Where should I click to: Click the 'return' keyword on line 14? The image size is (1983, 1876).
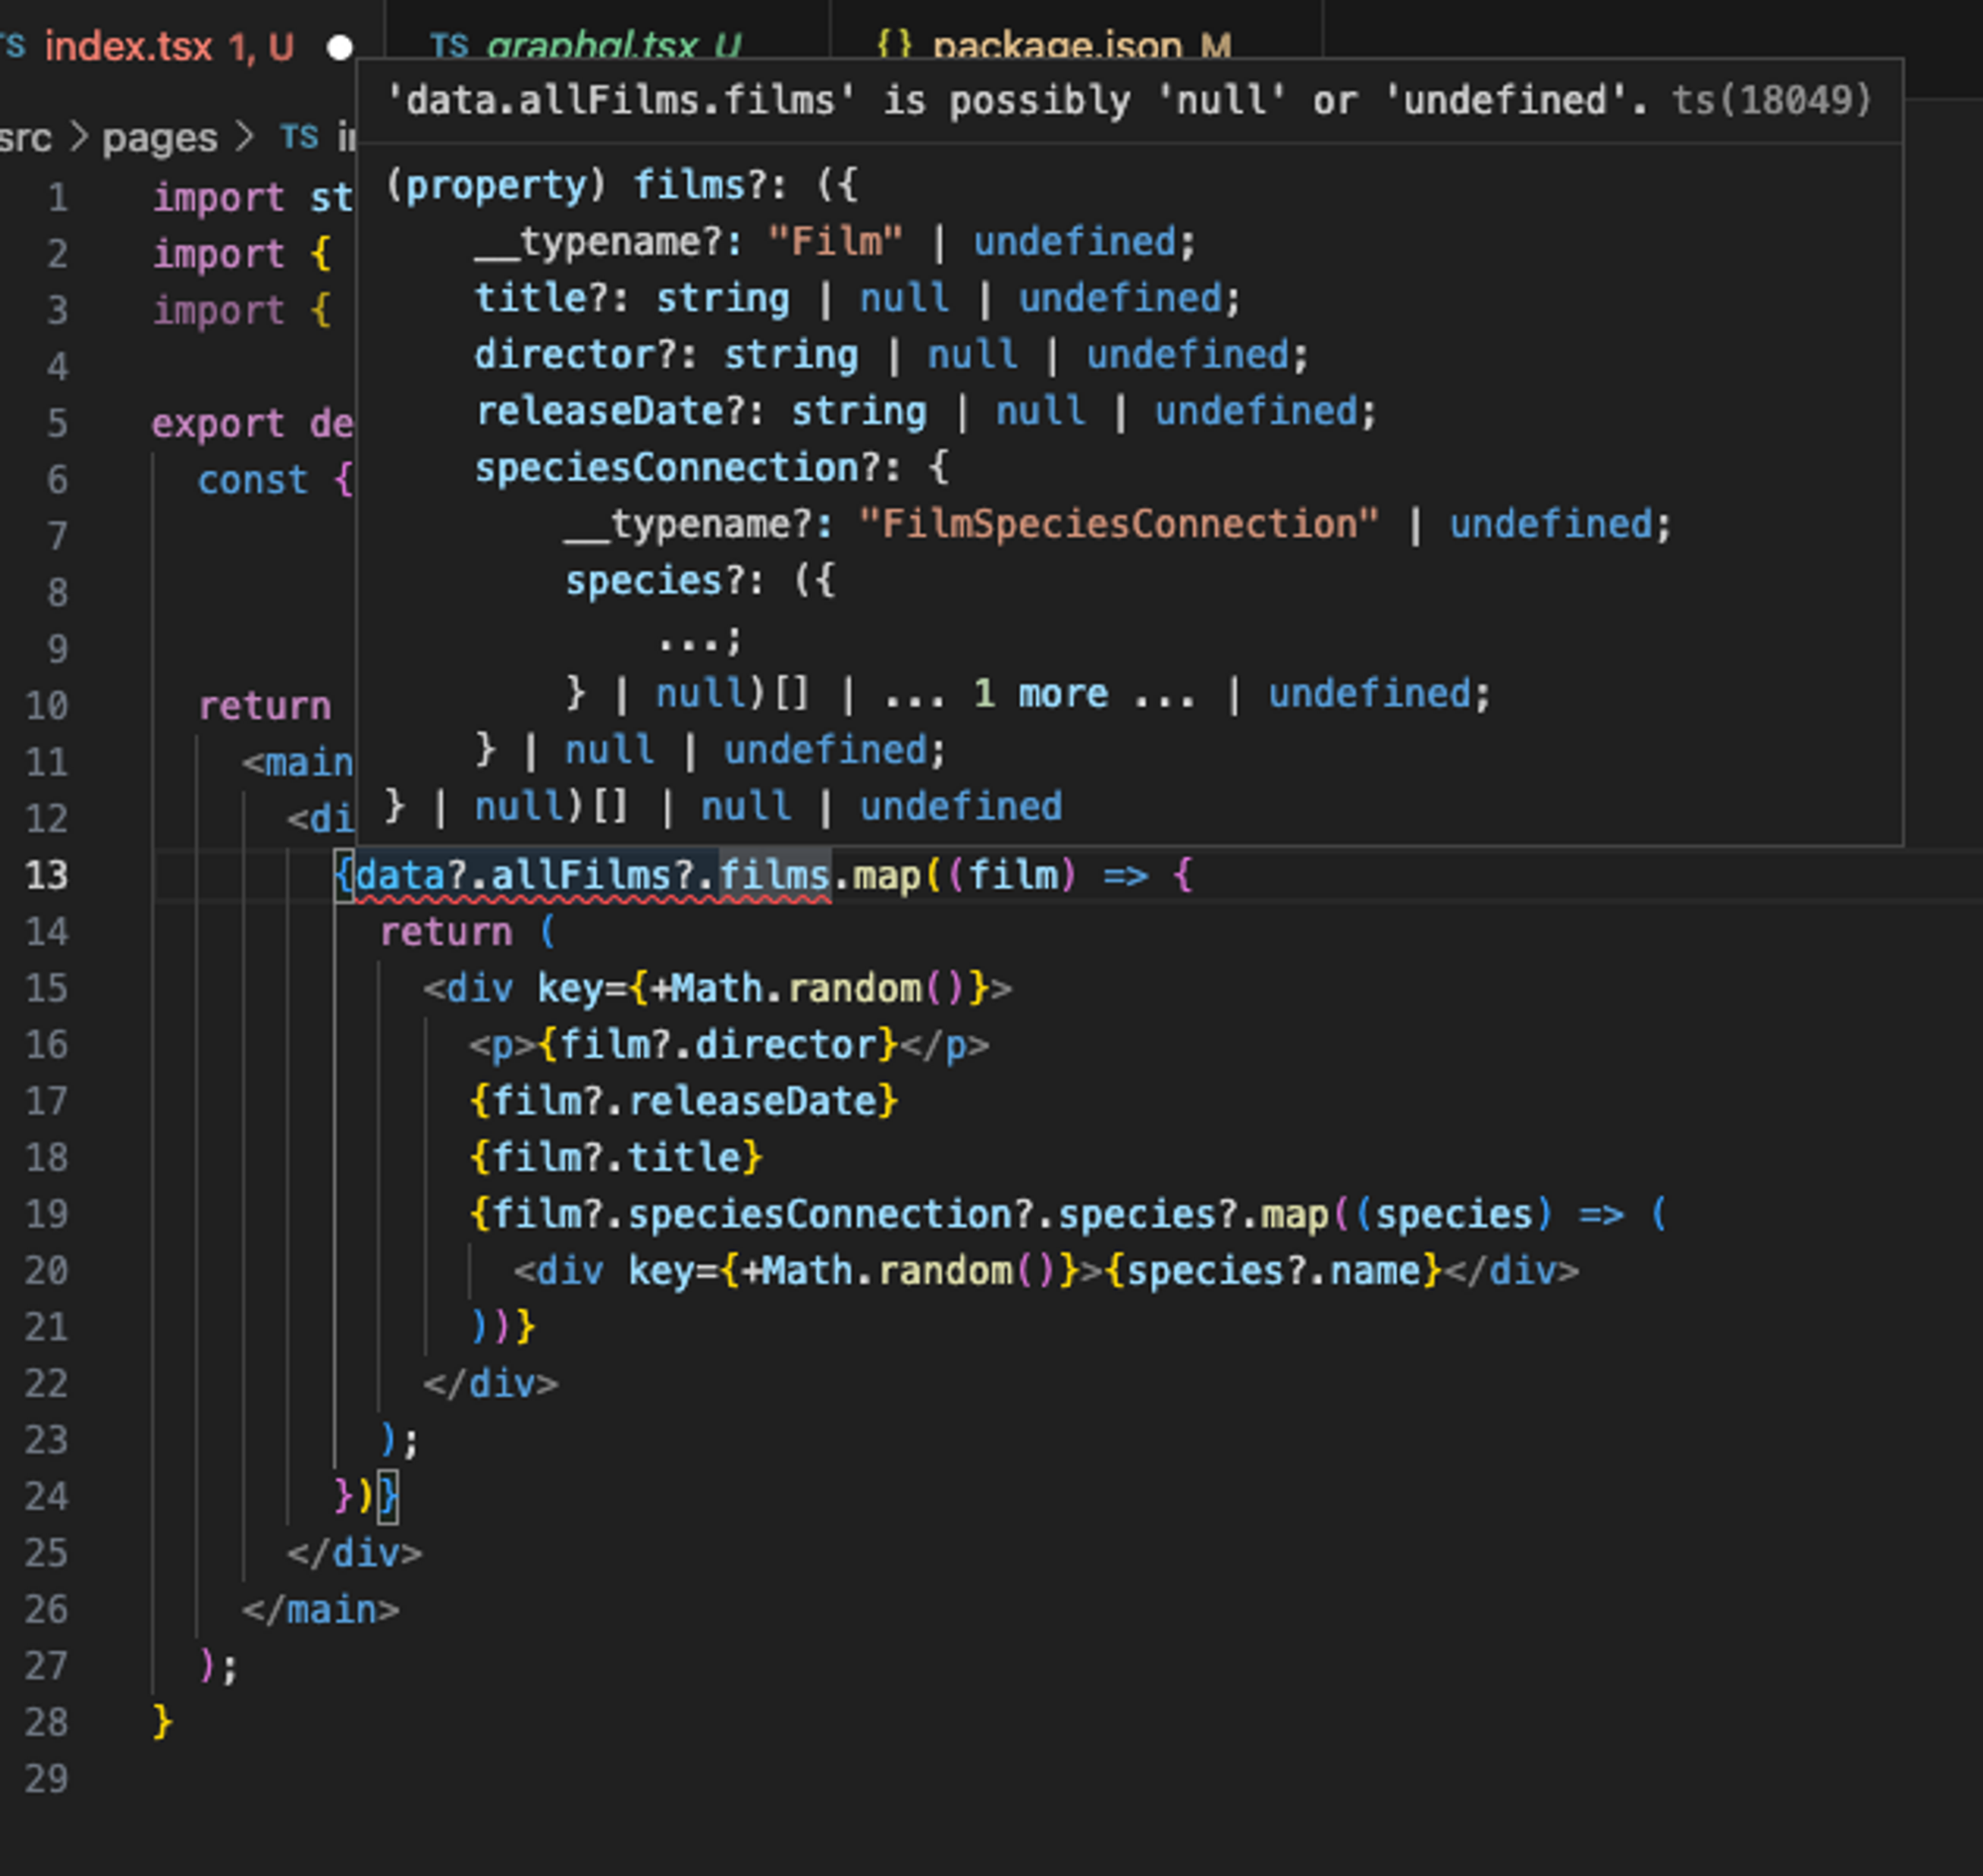coord(446,932)
